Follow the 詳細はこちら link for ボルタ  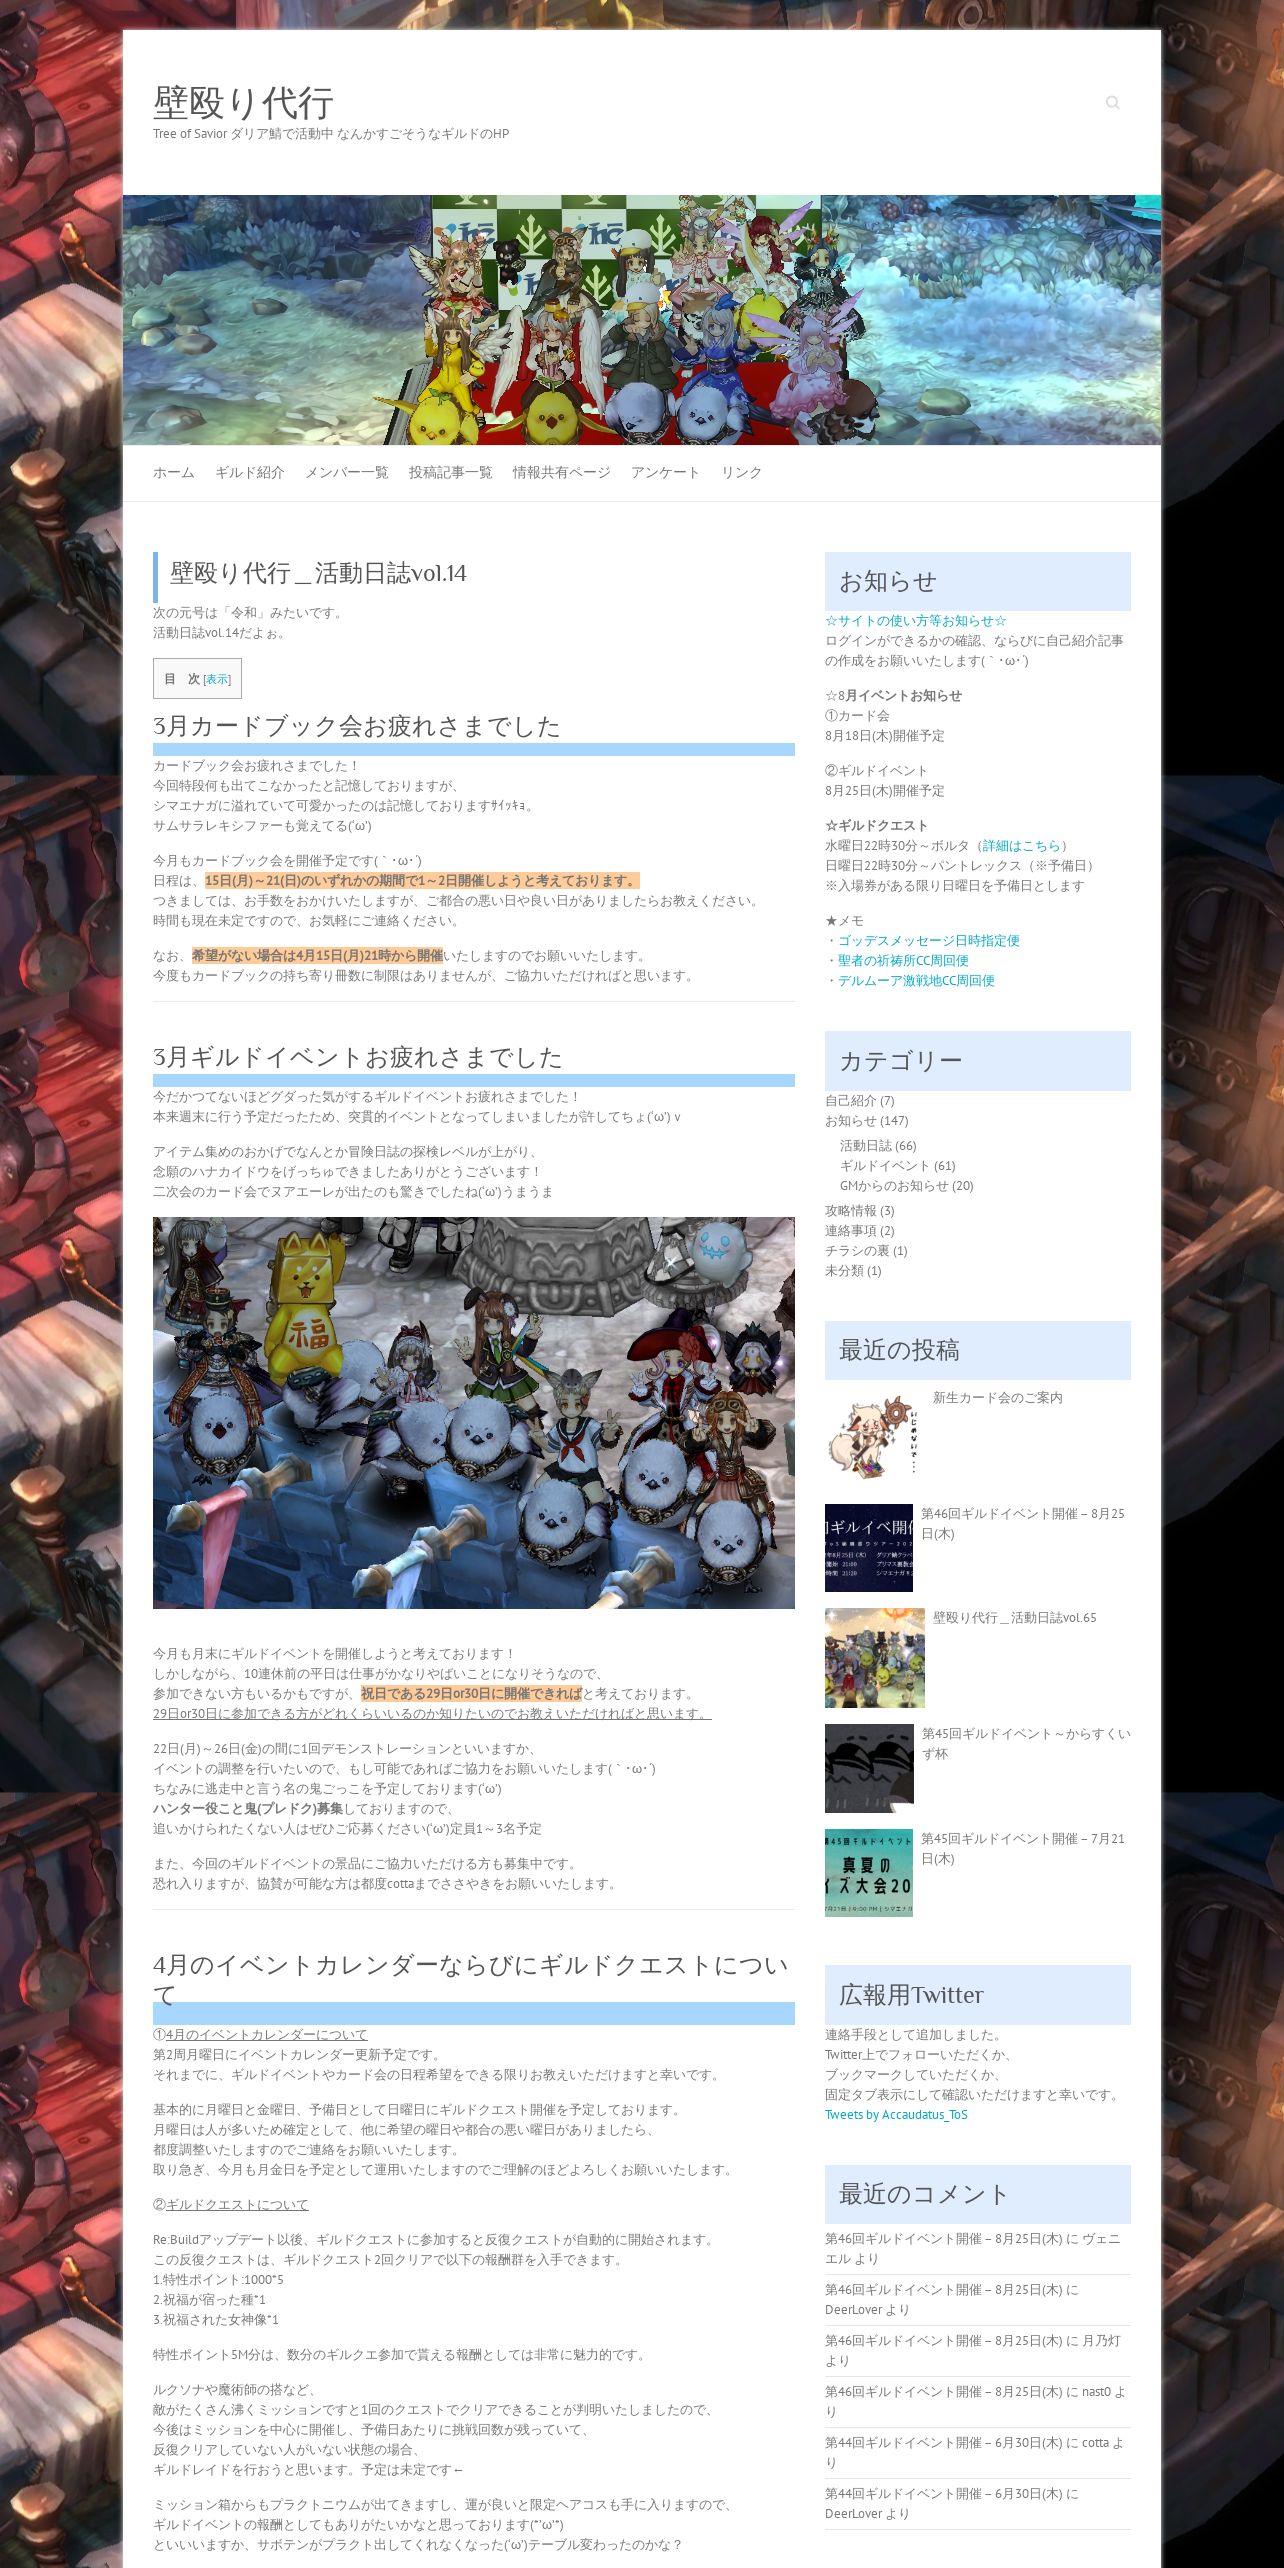(1021, 846)
